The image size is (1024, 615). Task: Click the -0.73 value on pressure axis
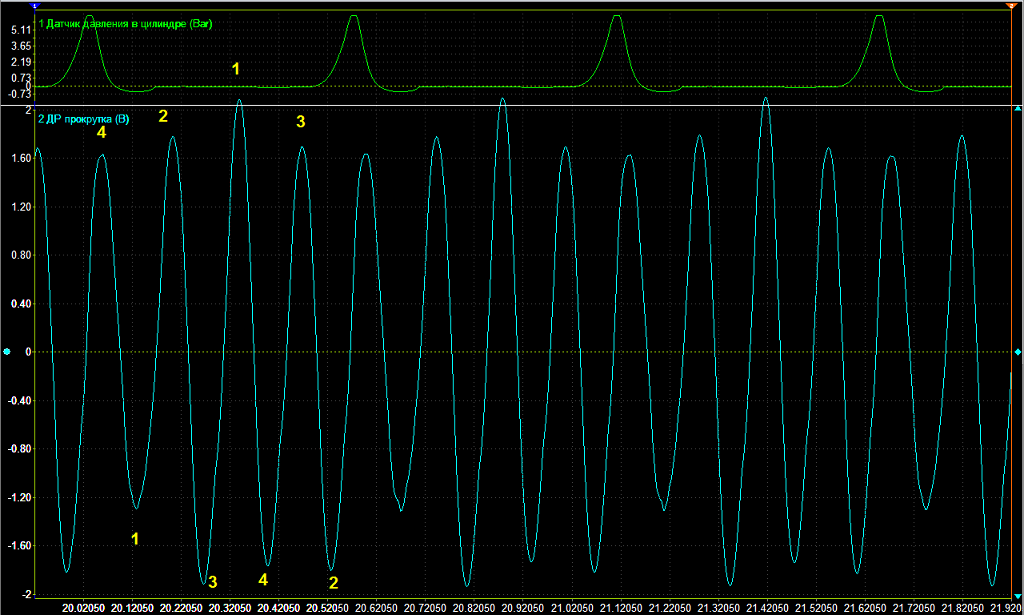tap(20, 94)
